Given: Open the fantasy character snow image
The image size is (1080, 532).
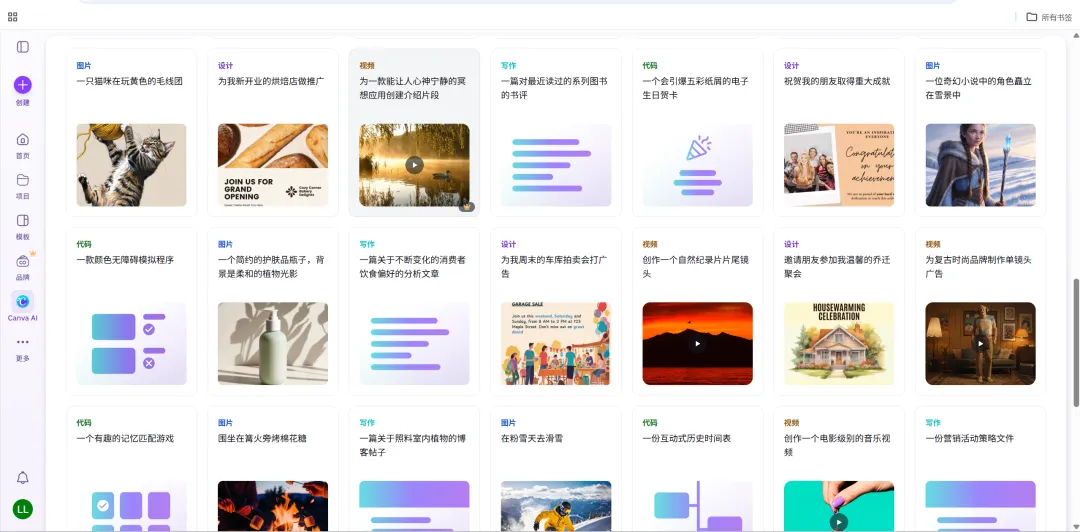Looking at the screenshot, I should coord(981,165).
